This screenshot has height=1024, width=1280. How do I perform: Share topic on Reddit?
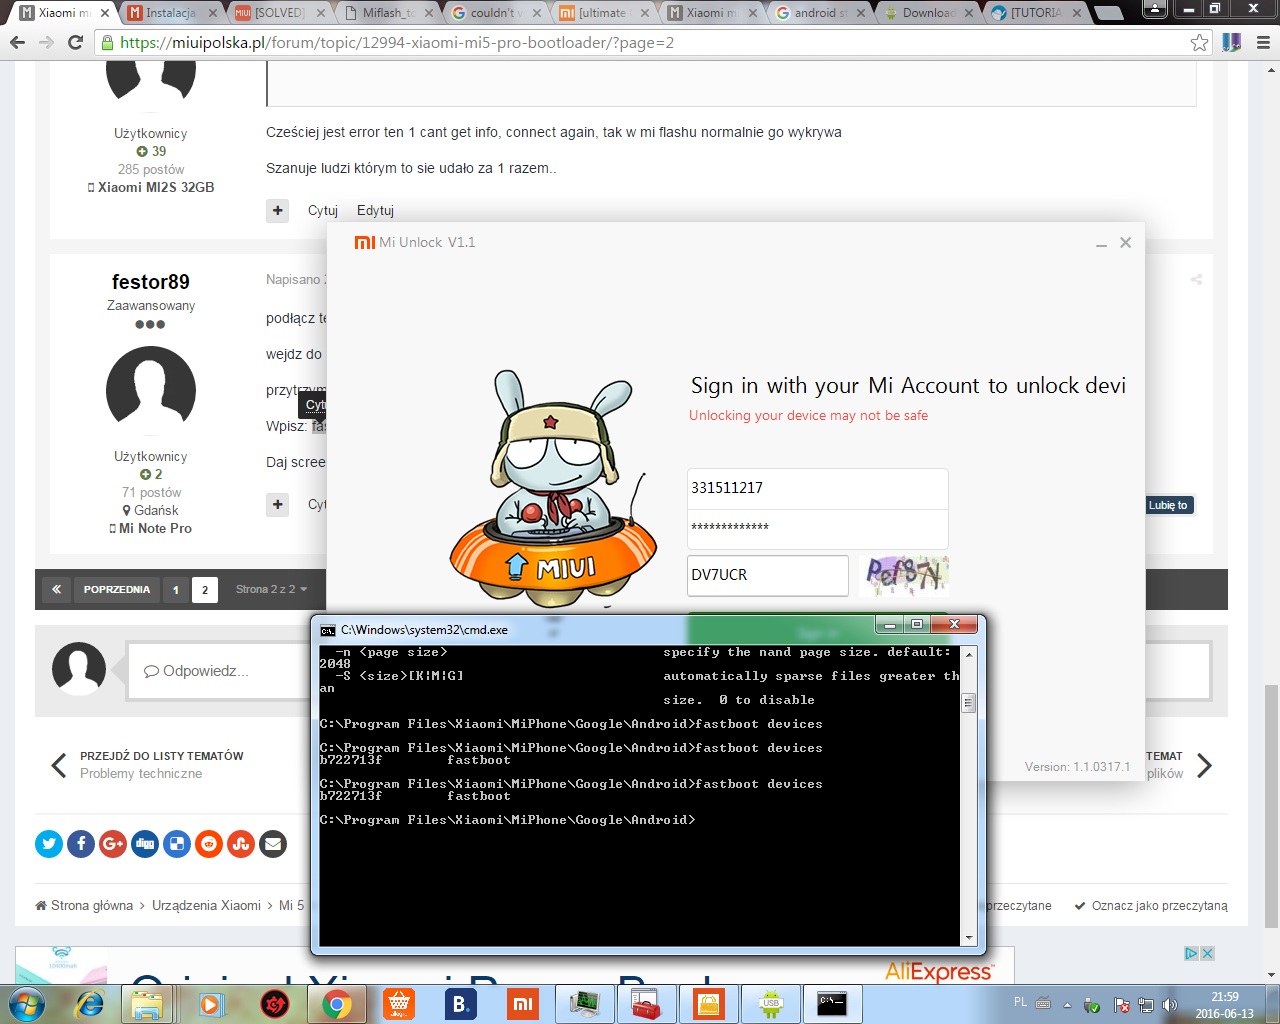point(209,844)
